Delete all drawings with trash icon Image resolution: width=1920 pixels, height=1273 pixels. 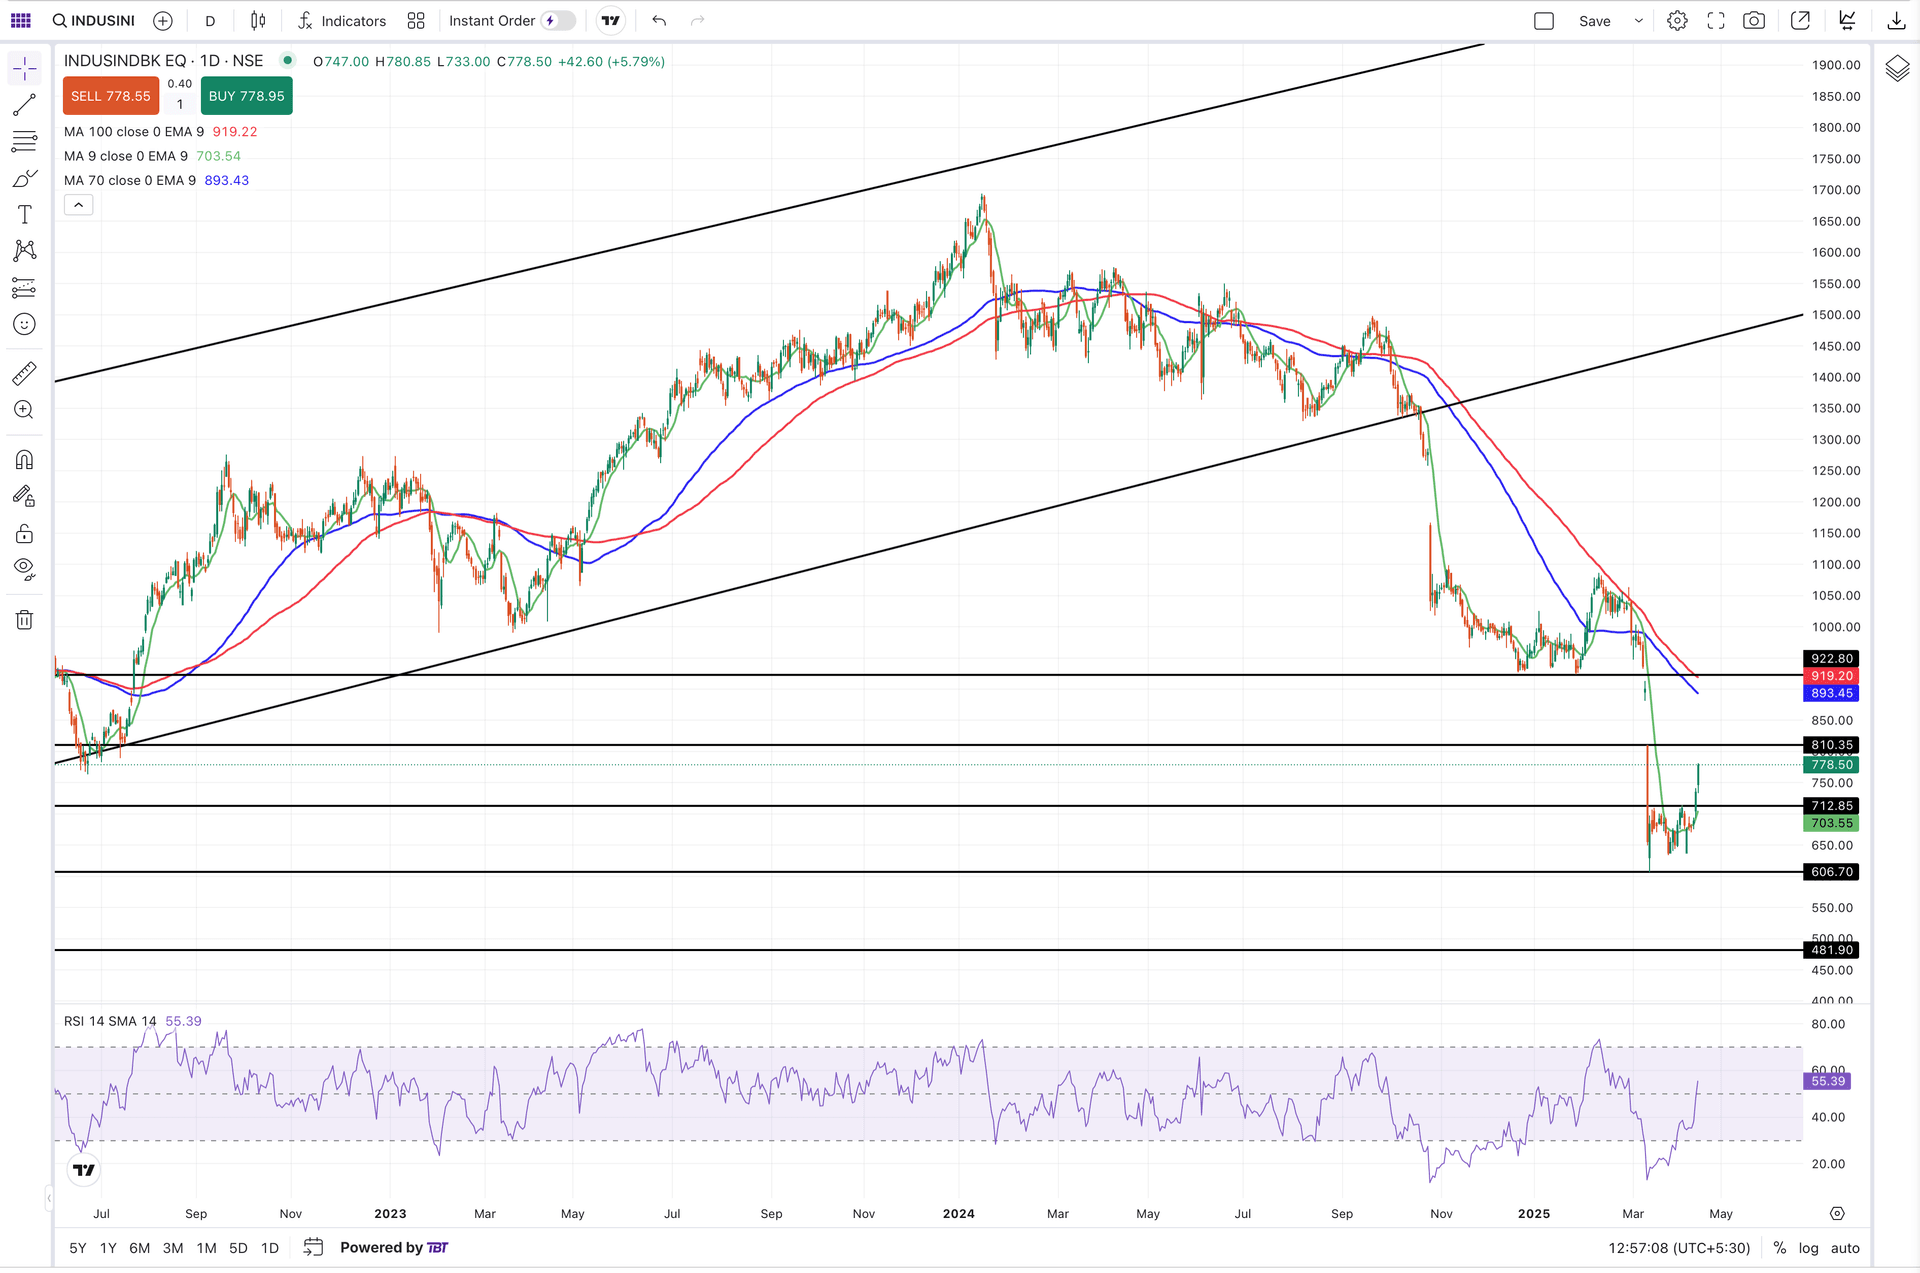[24, 620]
